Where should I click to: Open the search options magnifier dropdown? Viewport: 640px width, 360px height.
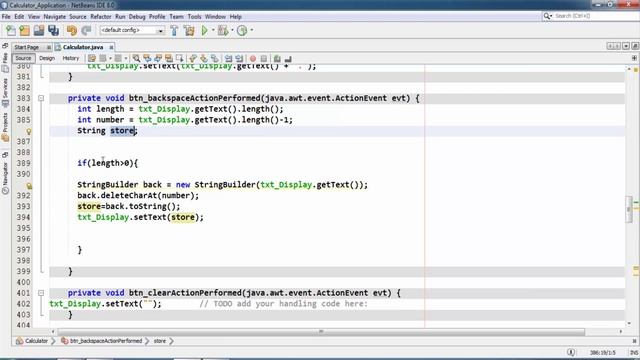(547, 16)
